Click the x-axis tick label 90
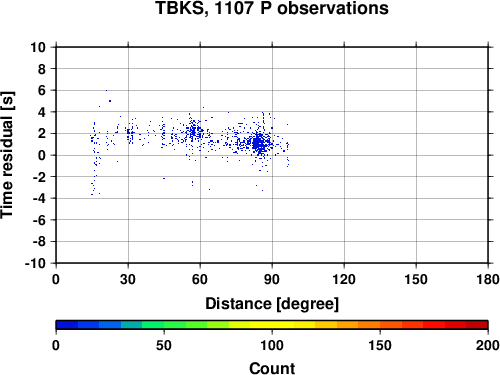500x375 pixels. [x=272, y=279]
